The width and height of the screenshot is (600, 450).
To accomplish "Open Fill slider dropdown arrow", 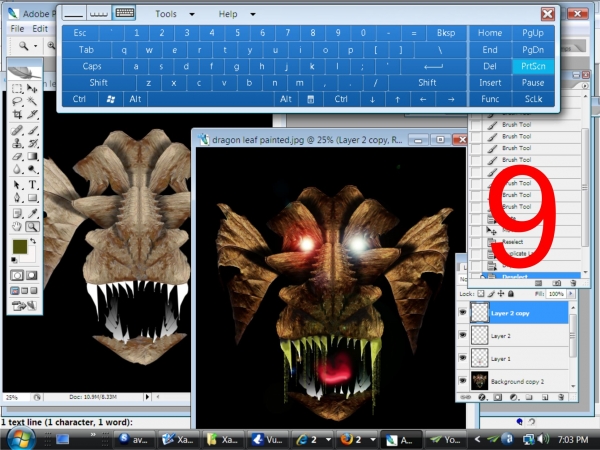I will pos(571,294).
